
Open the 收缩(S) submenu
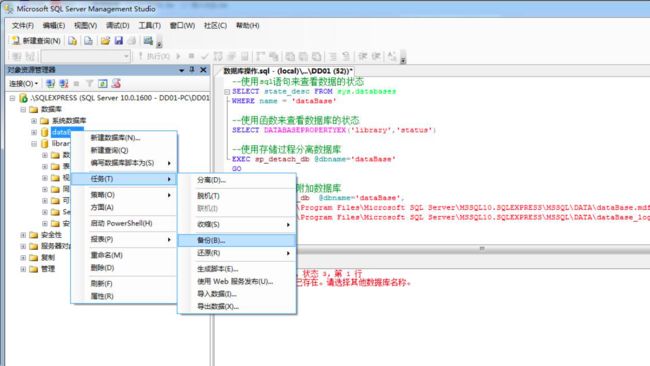(237, 225)
